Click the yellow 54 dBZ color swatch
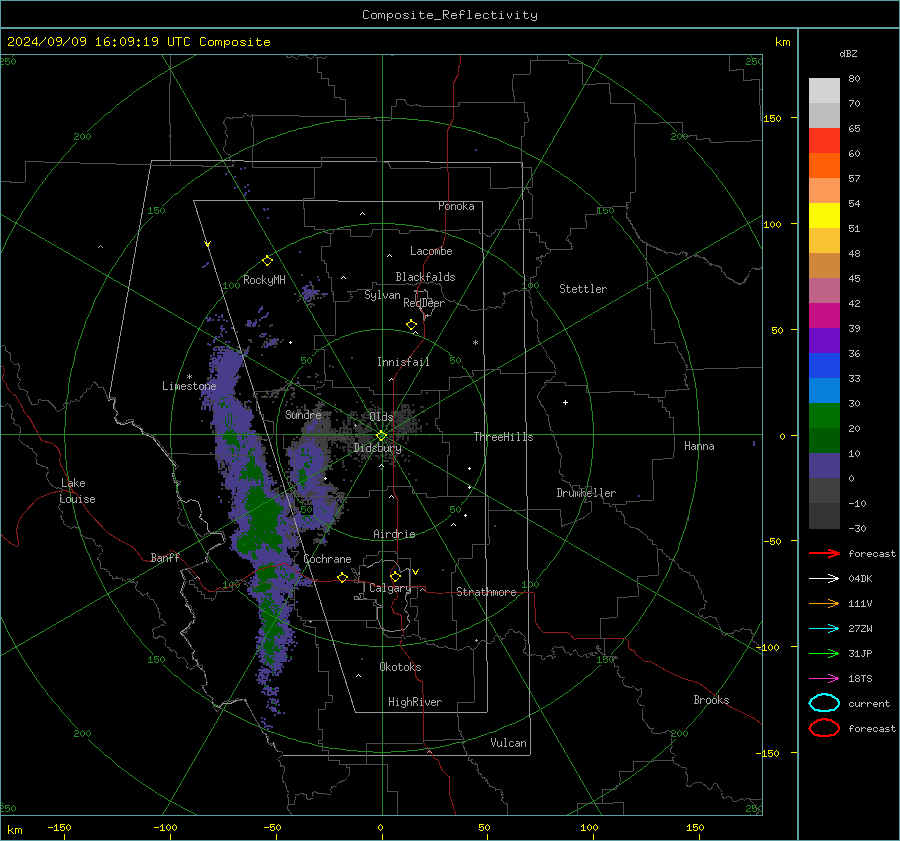 [824, 215]
